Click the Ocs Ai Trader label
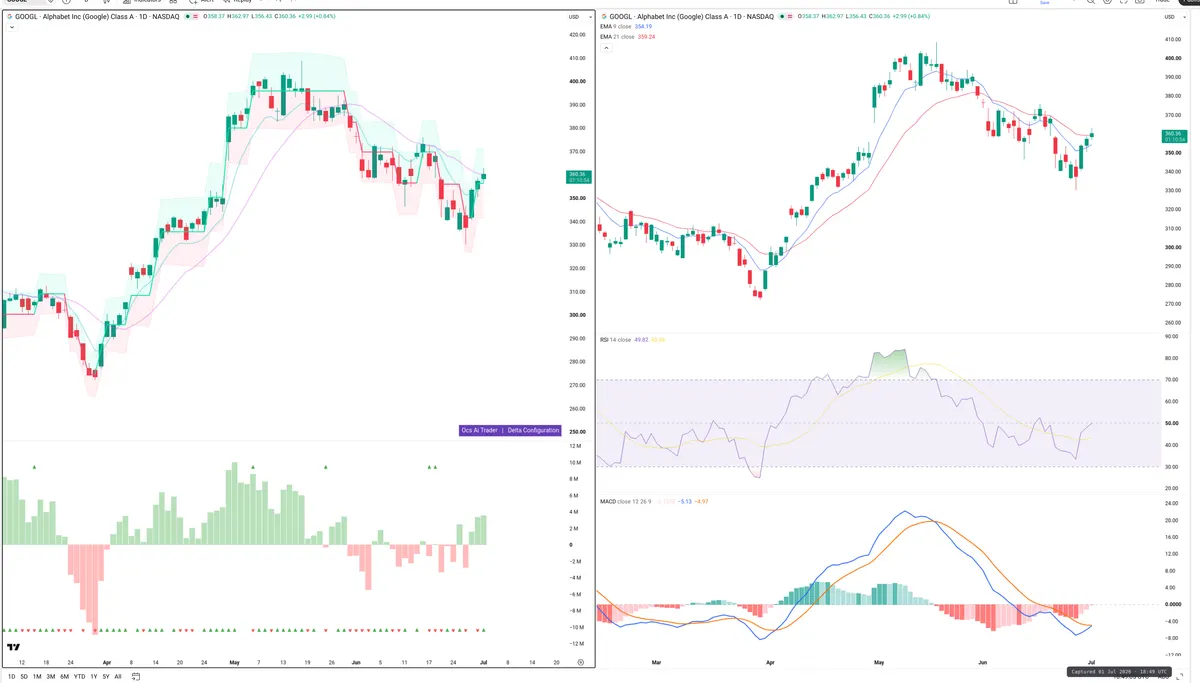Screen dimensions: 1200x683 (479, 430)
